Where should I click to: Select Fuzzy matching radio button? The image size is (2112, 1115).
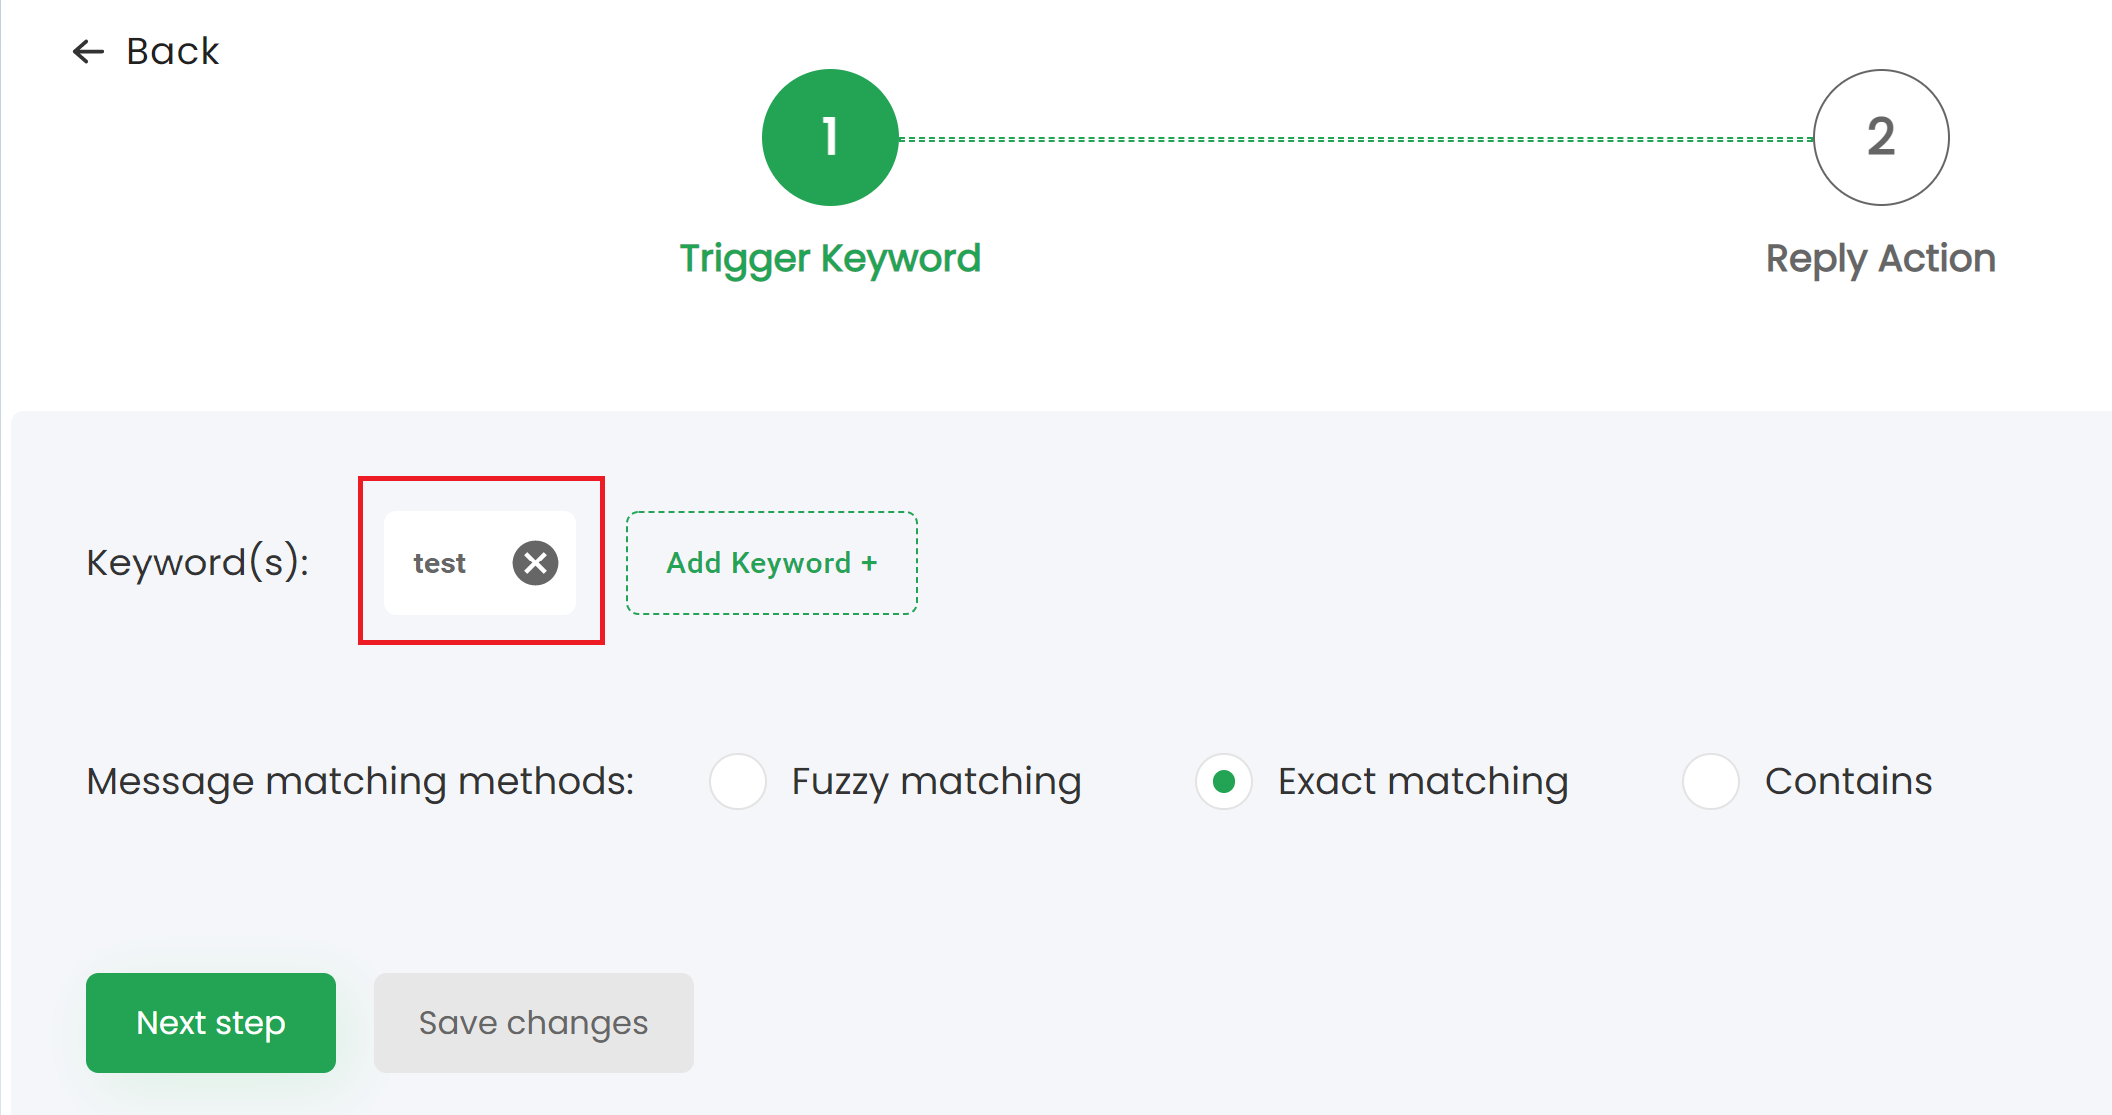[x=738, y=778]
